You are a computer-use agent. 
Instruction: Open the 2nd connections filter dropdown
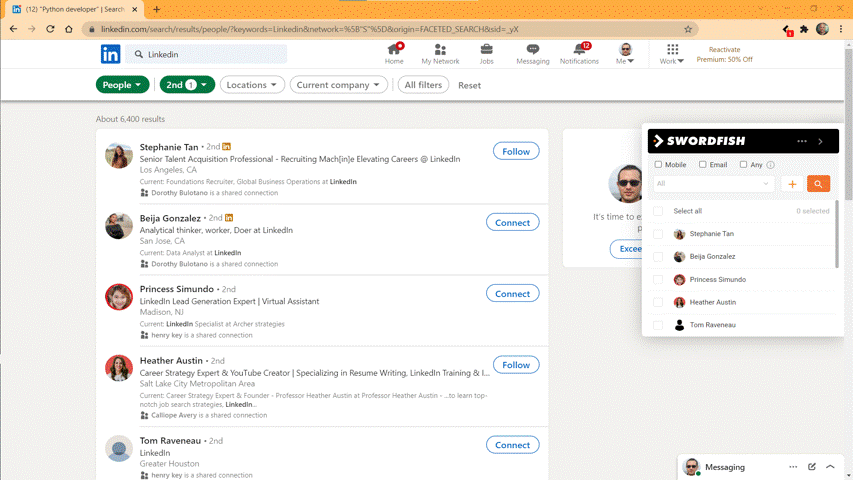(x=187, y=85)
